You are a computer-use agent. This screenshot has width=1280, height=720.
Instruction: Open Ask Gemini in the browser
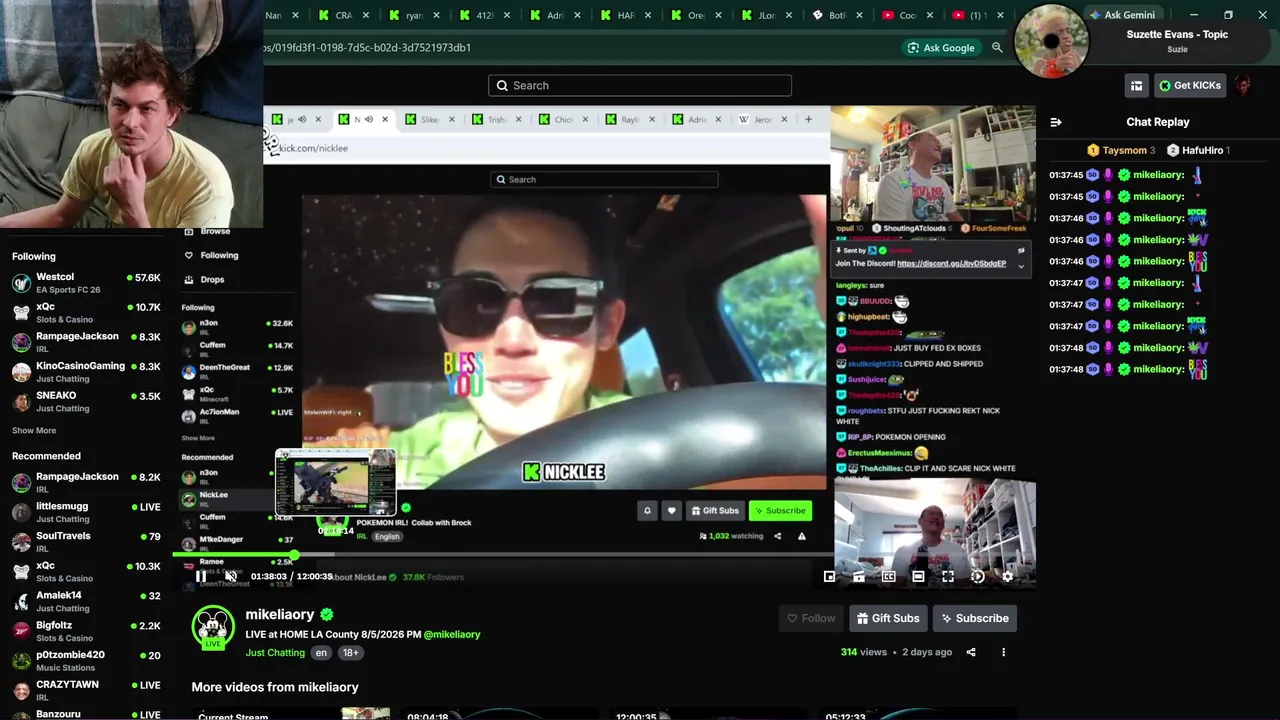1122,15
